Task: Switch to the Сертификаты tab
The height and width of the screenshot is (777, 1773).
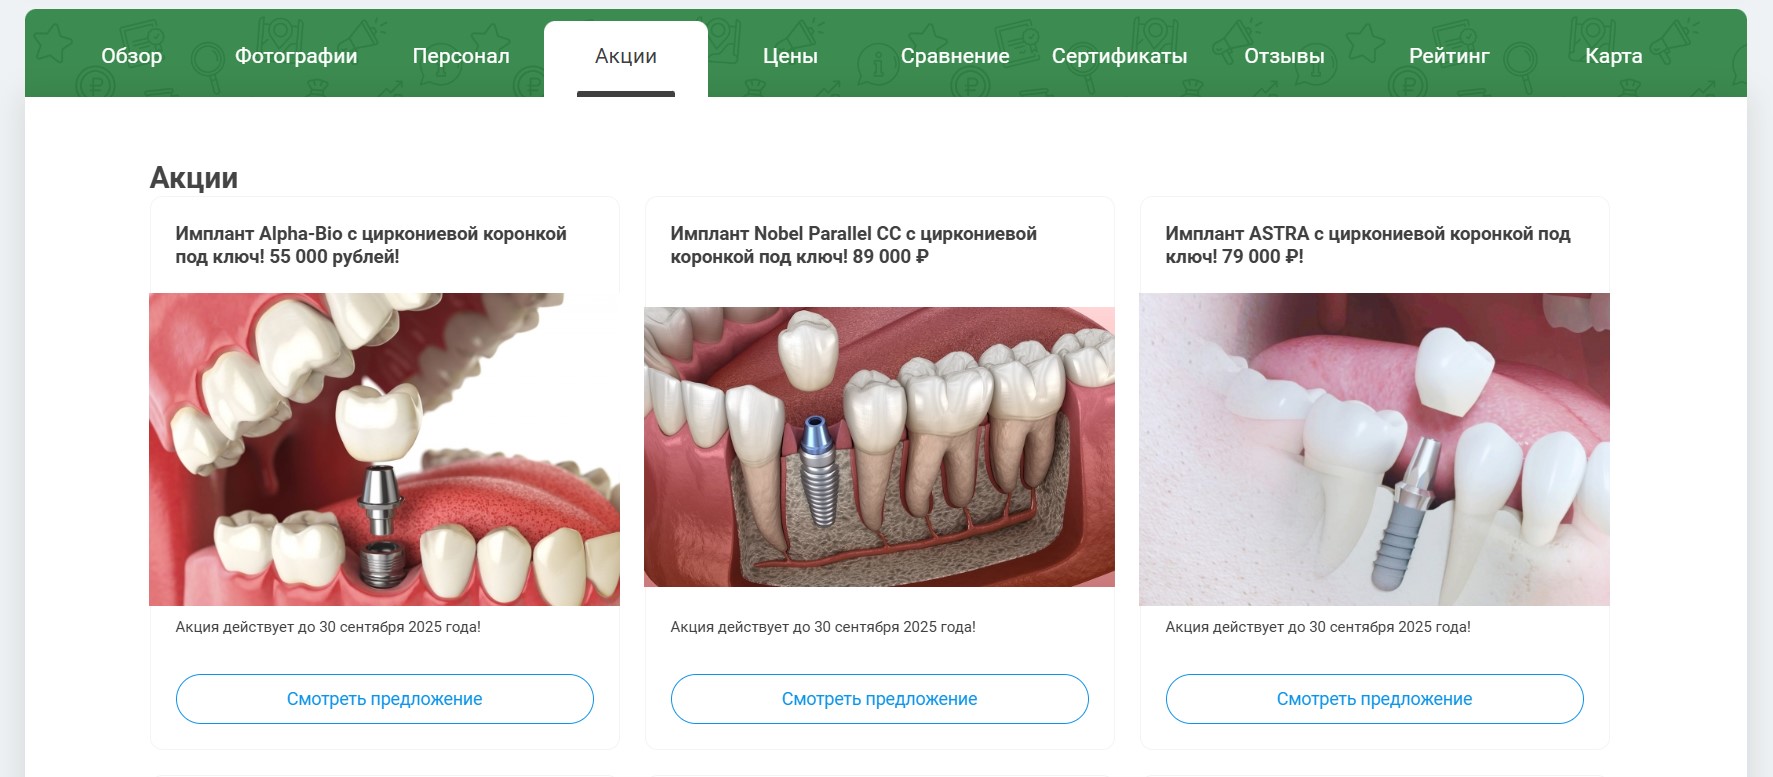Action: pyautogui.click(x=1119, y=56)
